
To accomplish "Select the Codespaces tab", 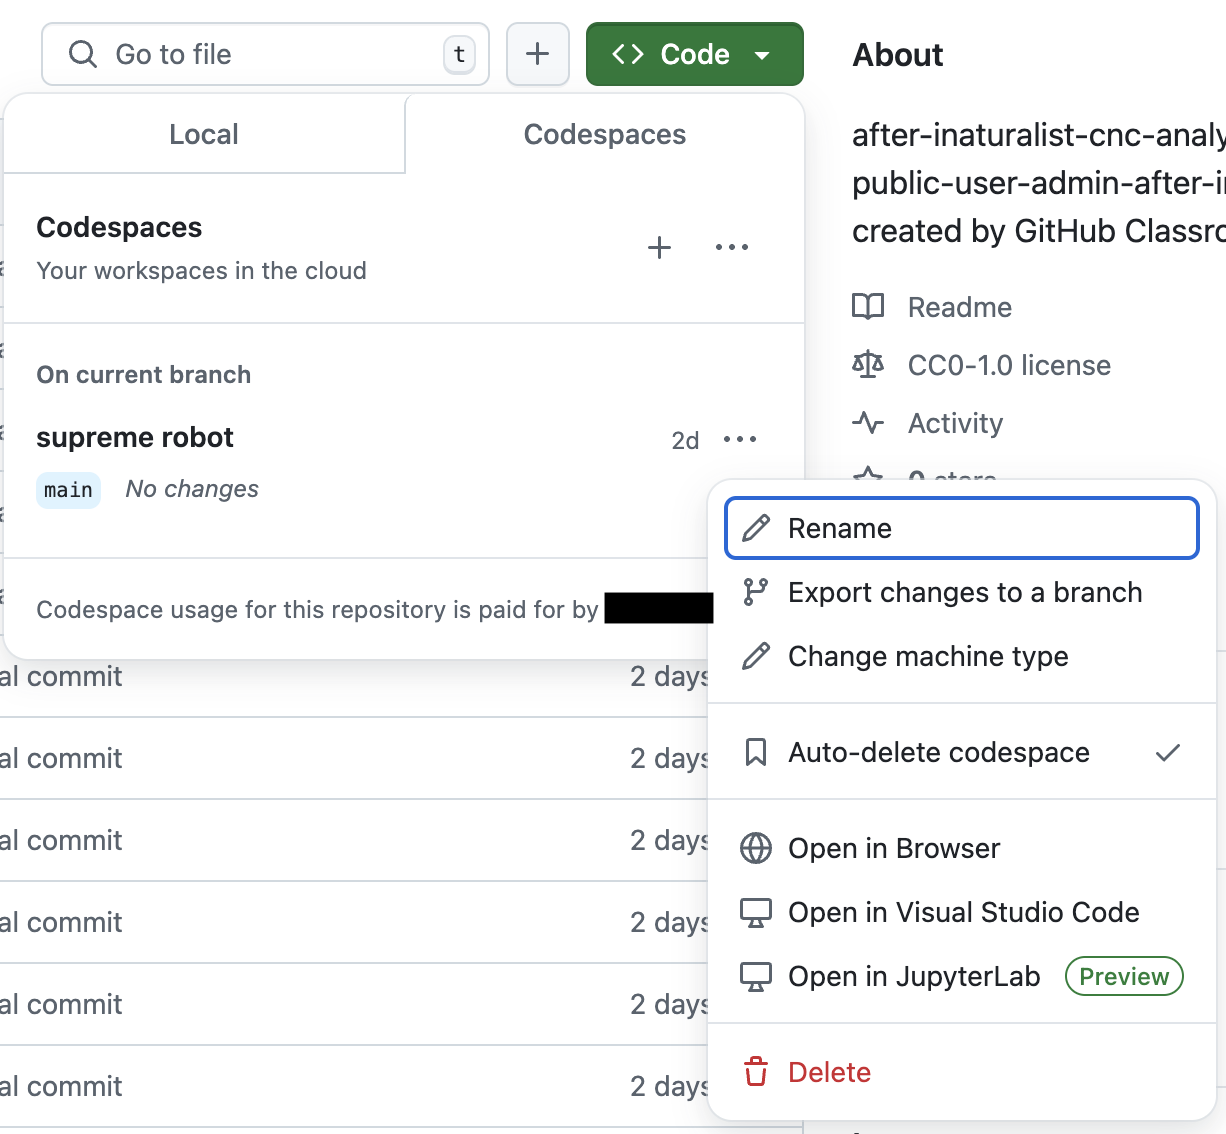I will point(605,134).
